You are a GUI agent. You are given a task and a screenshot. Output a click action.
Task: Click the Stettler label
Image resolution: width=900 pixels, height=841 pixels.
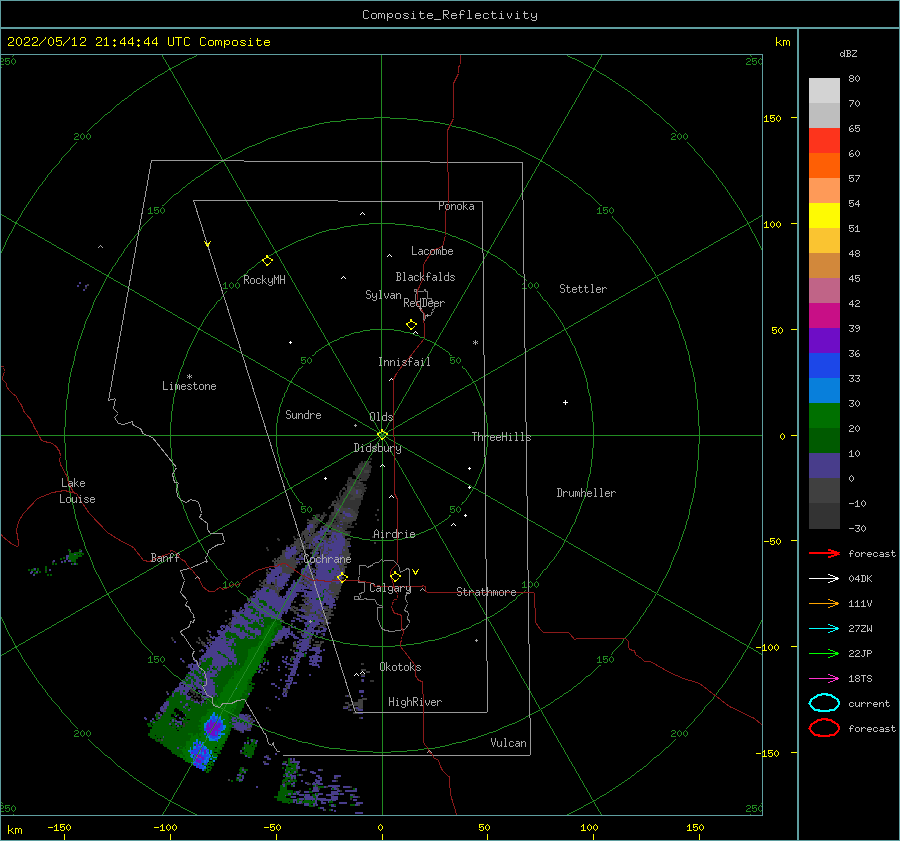click(583, 289)
